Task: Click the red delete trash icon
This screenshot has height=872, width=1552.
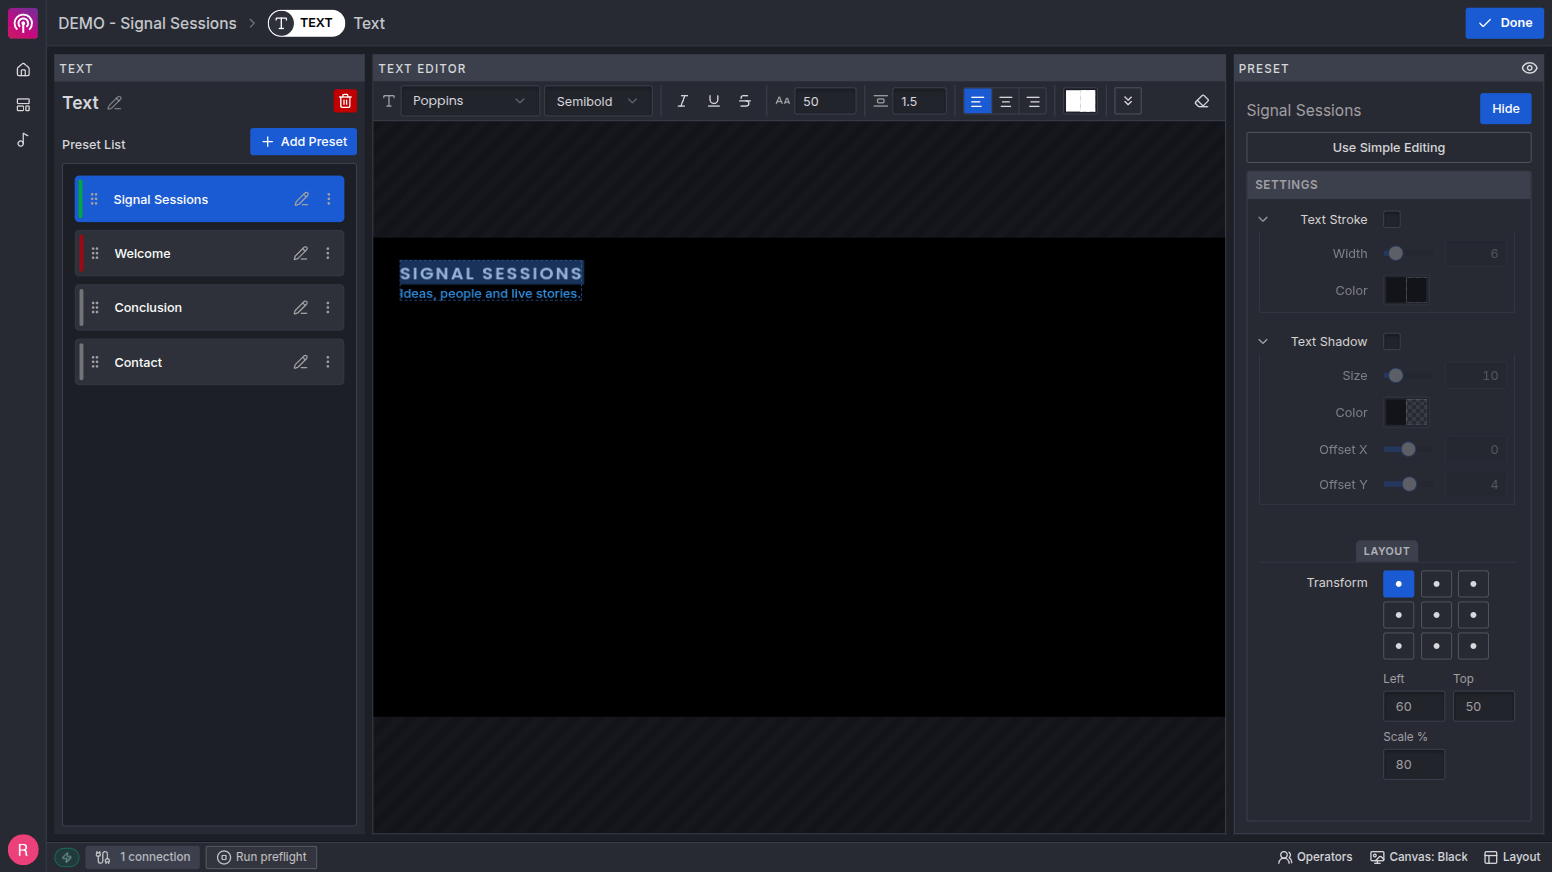Action: pos(345,101)
